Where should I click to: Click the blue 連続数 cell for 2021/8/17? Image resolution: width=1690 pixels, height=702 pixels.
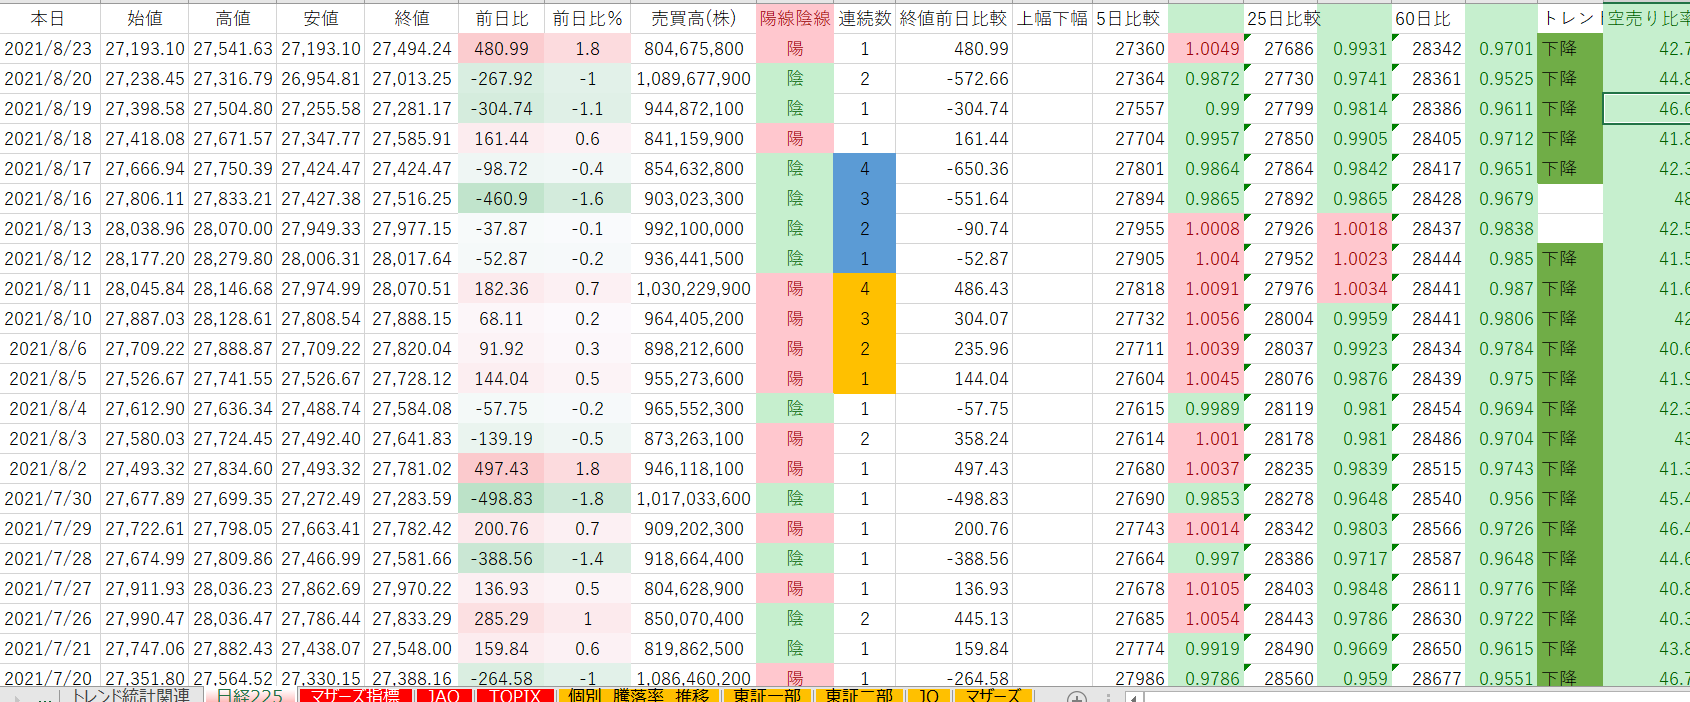(864, 168)
